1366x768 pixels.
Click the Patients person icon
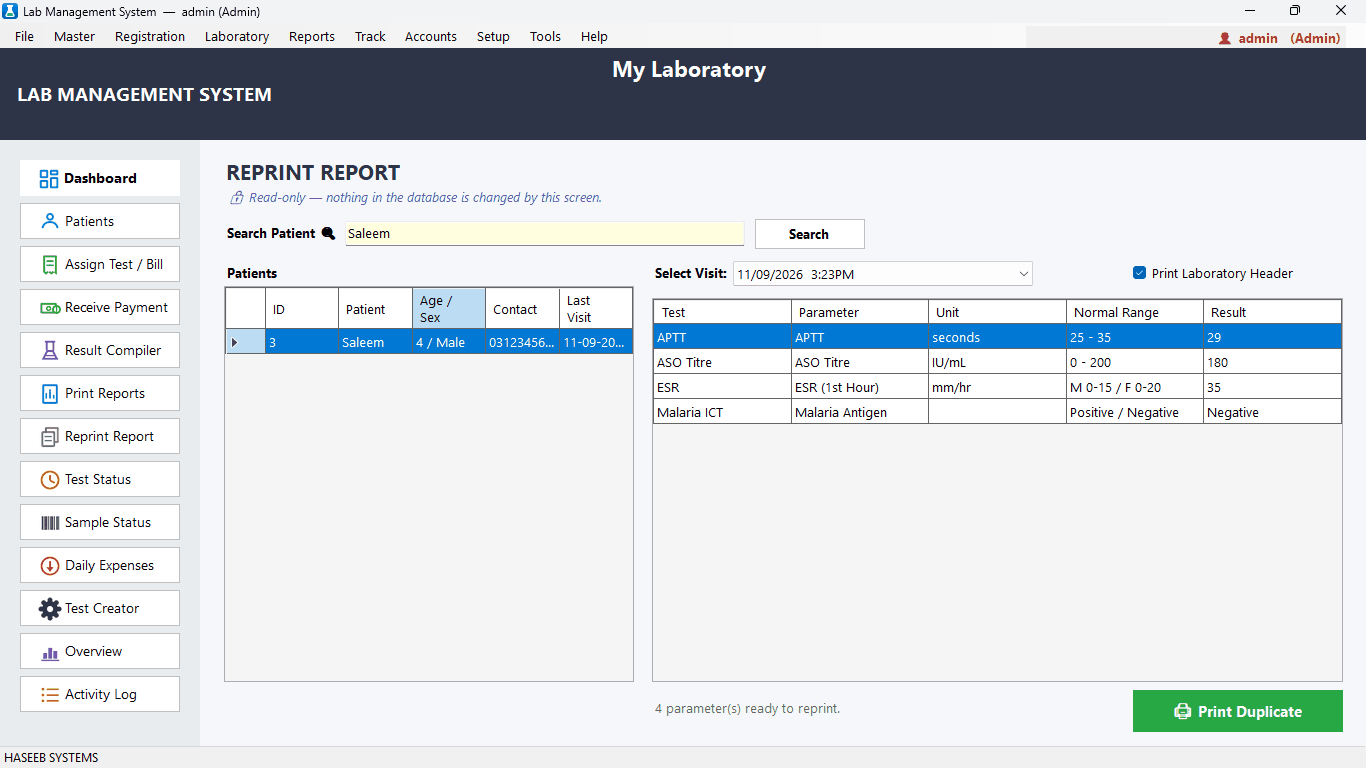coord(49,221)
